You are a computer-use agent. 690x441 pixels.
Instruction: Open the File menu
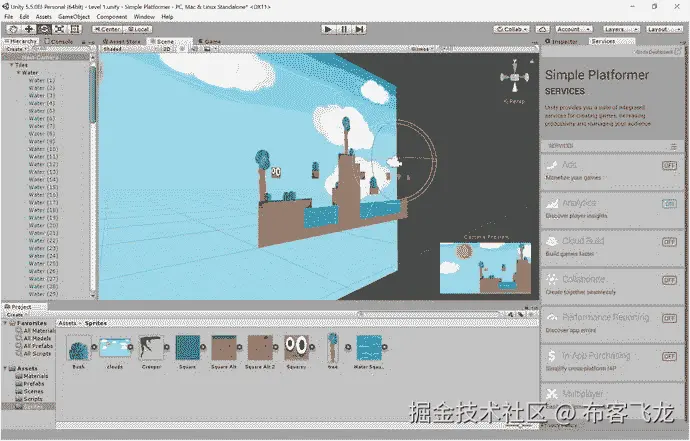coord(8,17)
